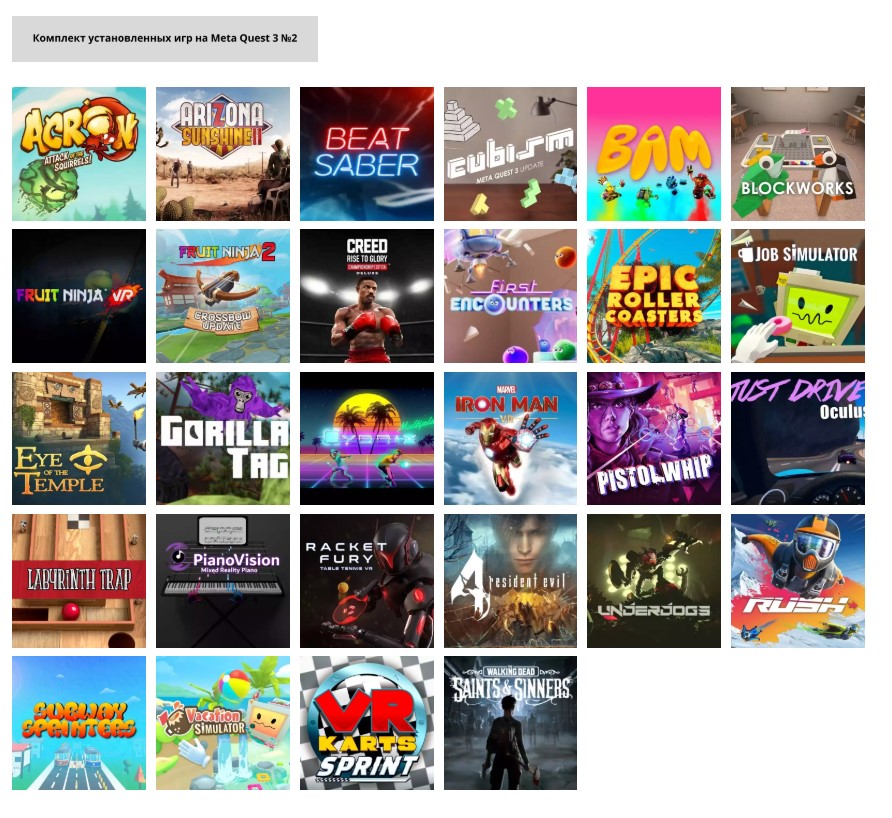The image size is (892, 818).
Task: Open the Gorilla Tag game cover
Action: [x=223, y=439]
